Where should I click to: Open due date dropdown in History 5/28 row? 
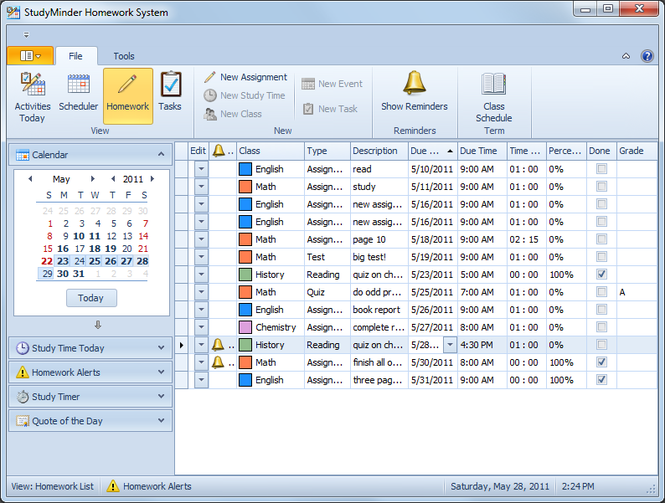coord(450,345)
